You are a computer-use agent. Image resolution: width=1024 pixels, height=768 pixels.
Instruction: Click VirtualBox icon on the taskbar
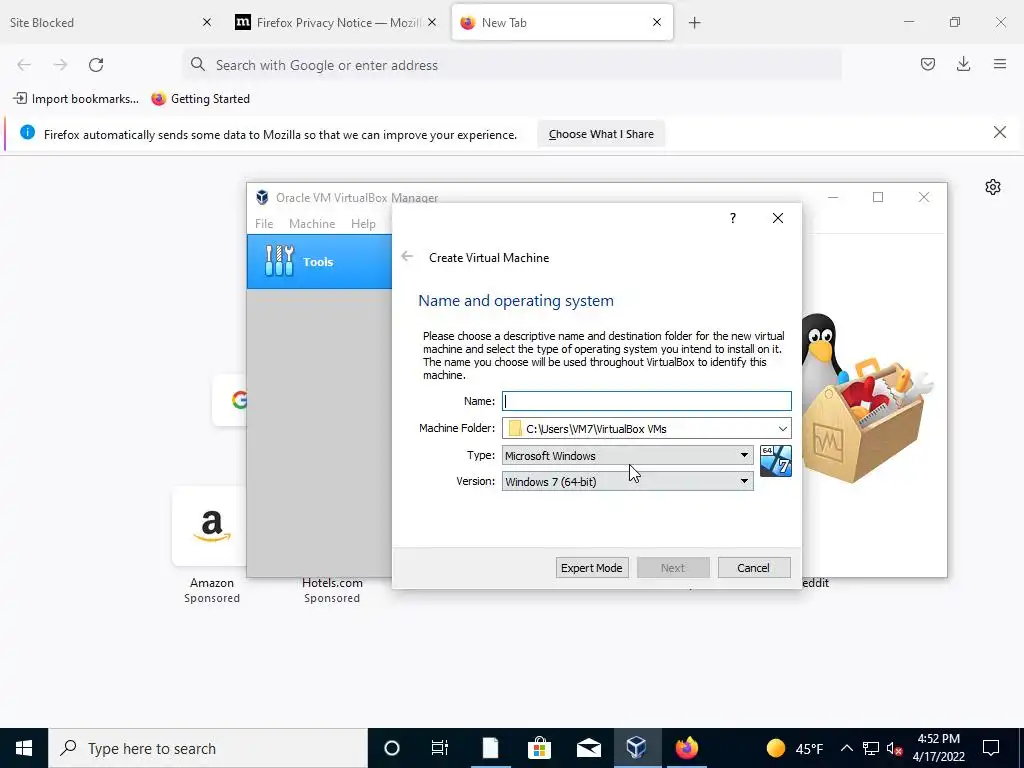(637, 748)
